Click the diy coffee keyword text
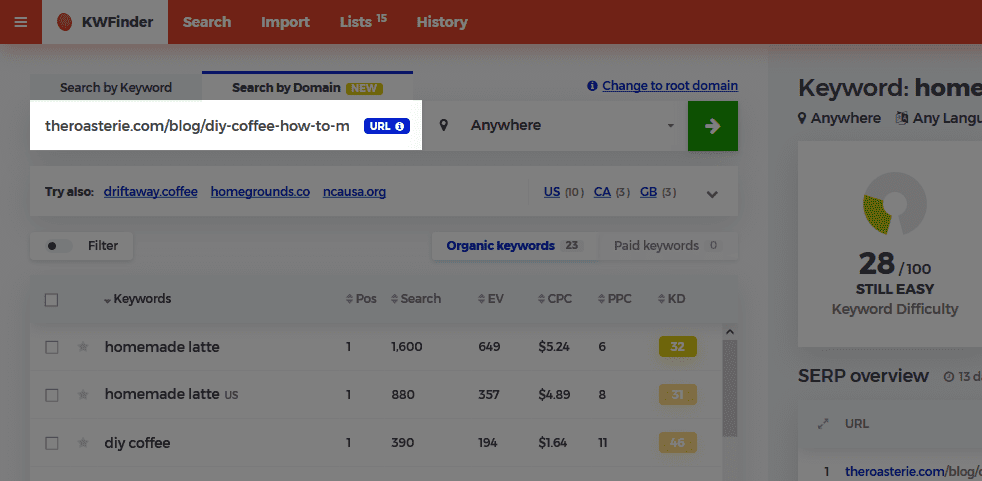 [x=137, y=443]
